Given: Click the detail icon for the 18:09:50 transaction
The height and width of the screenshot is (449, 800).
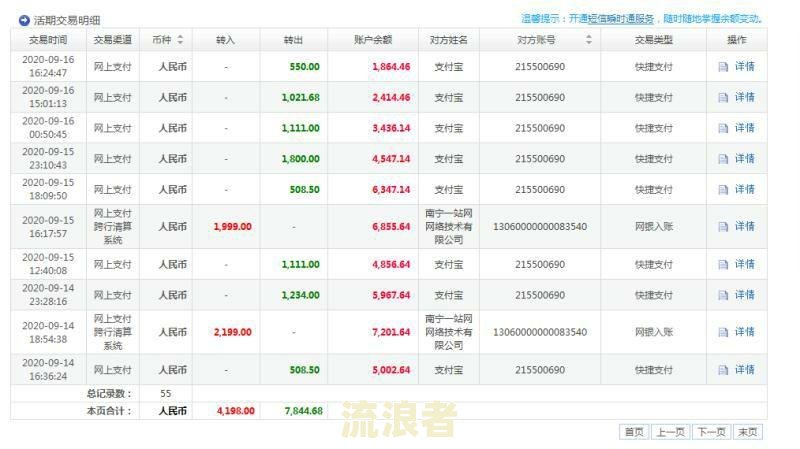Looking at the screenshot, I should coord(723,190).
